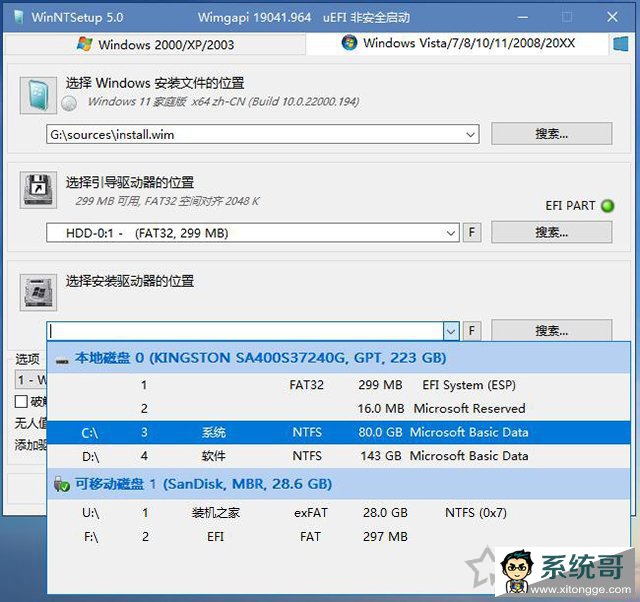640x602 pixels.
Task: Click the installation drive icon
Action: [38, 292]
